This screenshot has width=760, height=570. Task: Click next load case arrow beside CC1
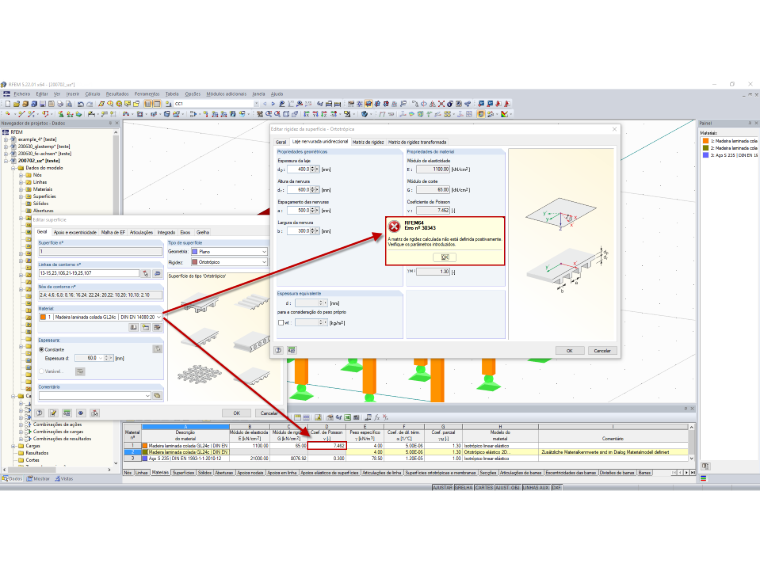click(x=273, y=104)
